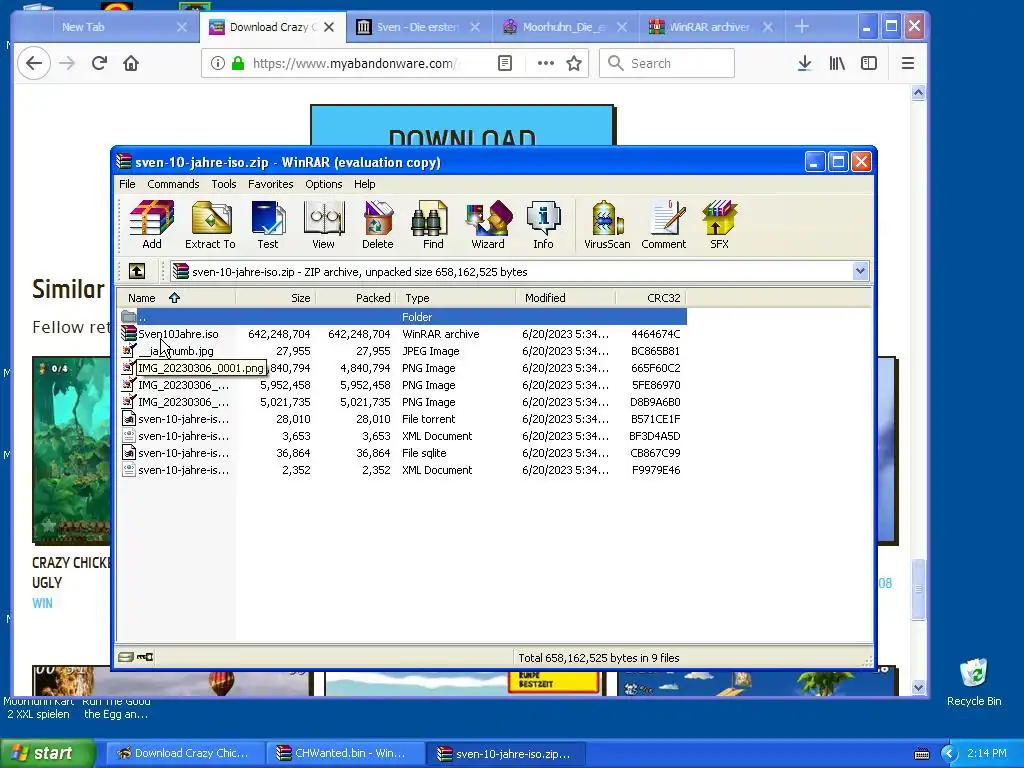Open the Commands menu
The height and width of the screenshot is (768, 1024).
[173, 184]
